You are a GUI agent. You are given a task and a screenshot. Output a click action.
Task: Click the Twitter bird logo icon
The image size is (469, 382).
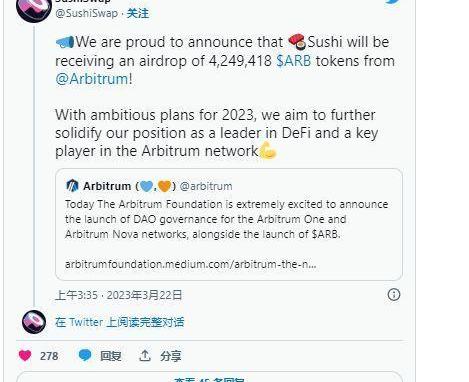393,2
